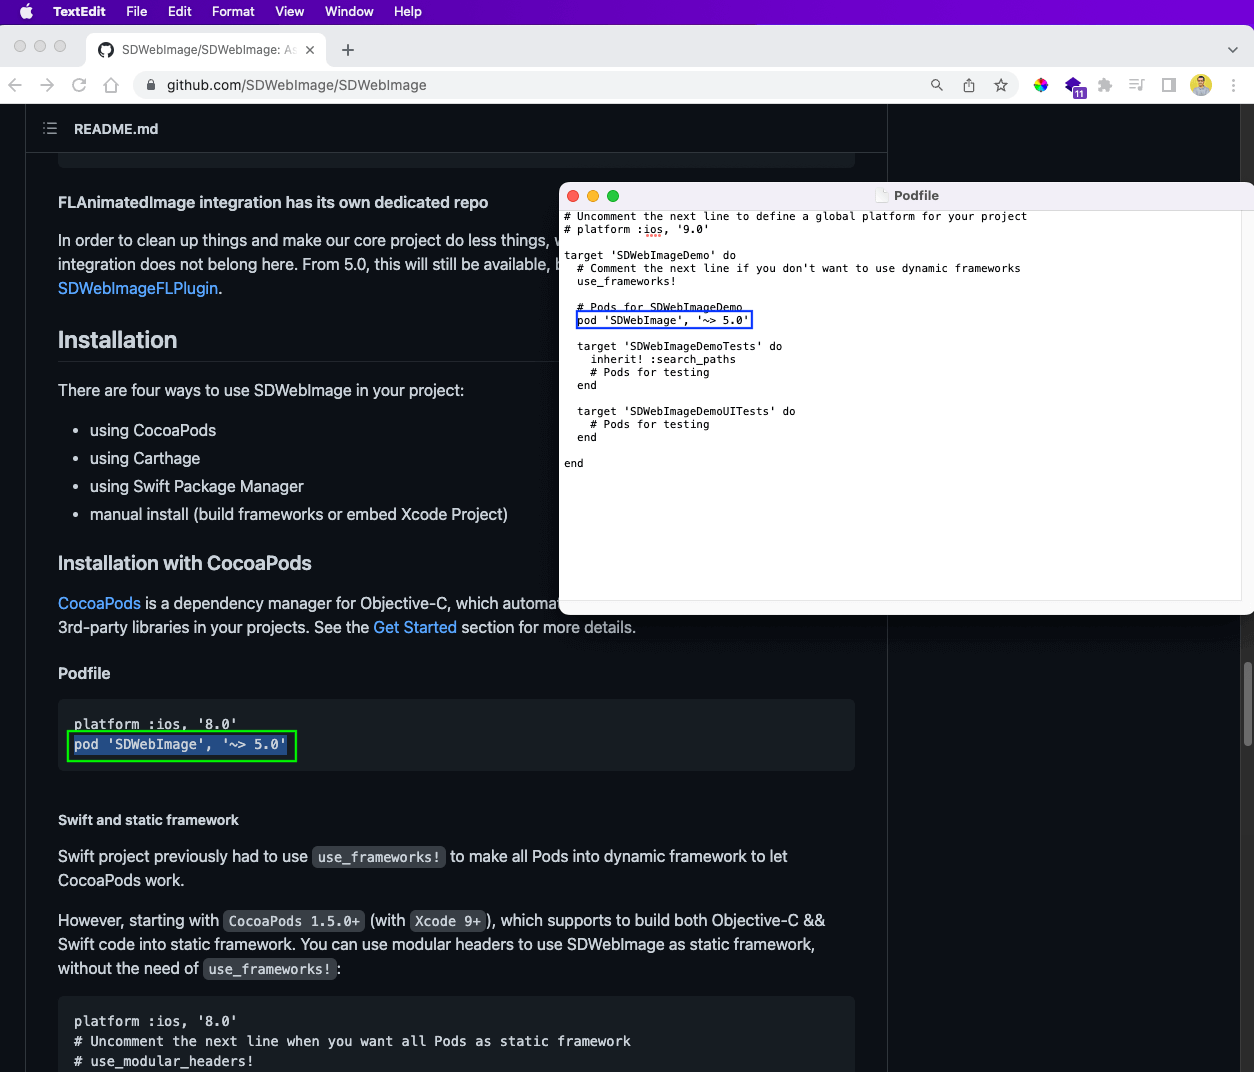This screenshot has width=1254, height=1072.
Task: Open a new browser tab
Action: coord(348,50)
